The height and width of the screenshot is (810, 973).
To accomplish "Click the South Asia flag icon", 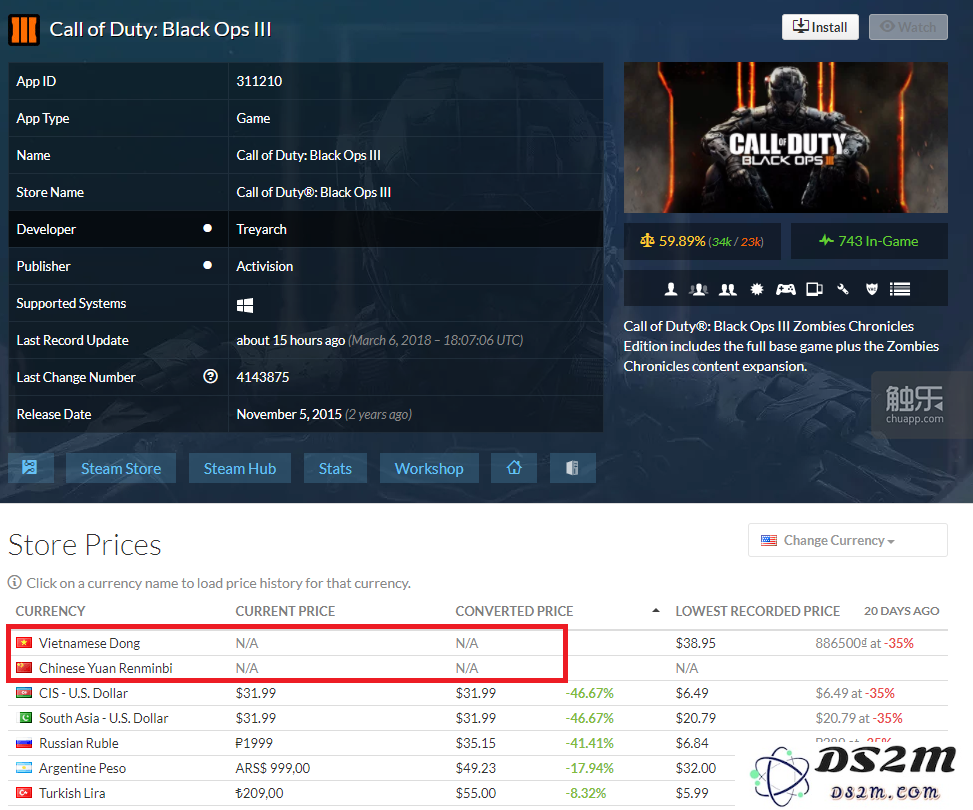I will pyautogui.click(x=24, y=718).
